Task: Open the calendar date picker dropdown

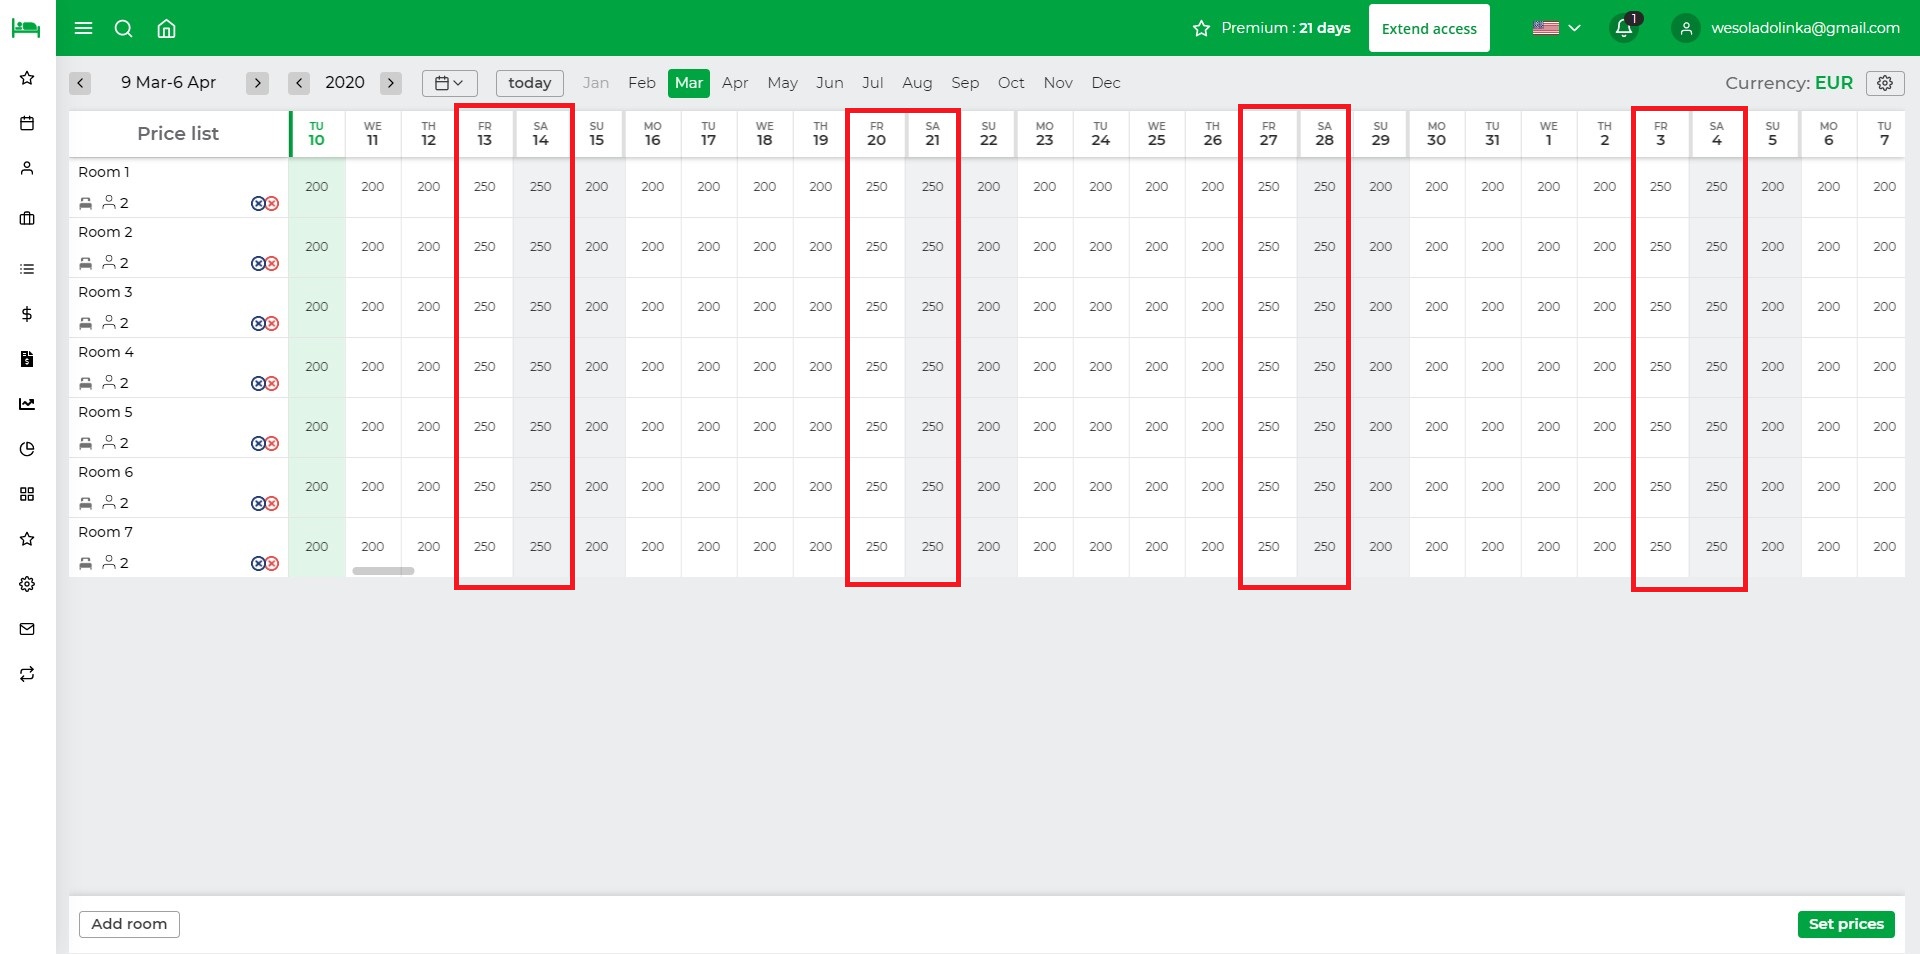Action: point(449,83)
